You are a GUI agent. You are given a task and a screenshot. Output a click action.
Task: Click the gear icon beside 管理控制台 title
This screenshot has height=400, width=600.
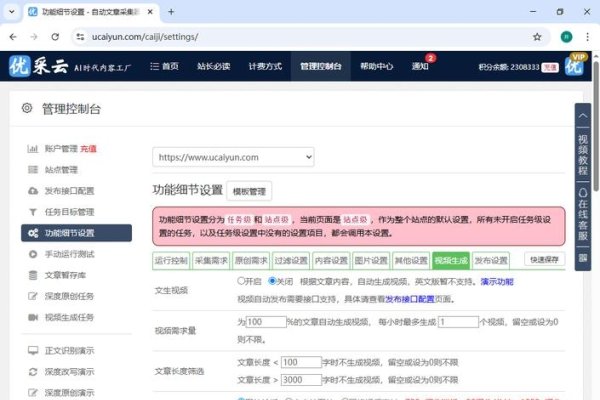[27, 108]
